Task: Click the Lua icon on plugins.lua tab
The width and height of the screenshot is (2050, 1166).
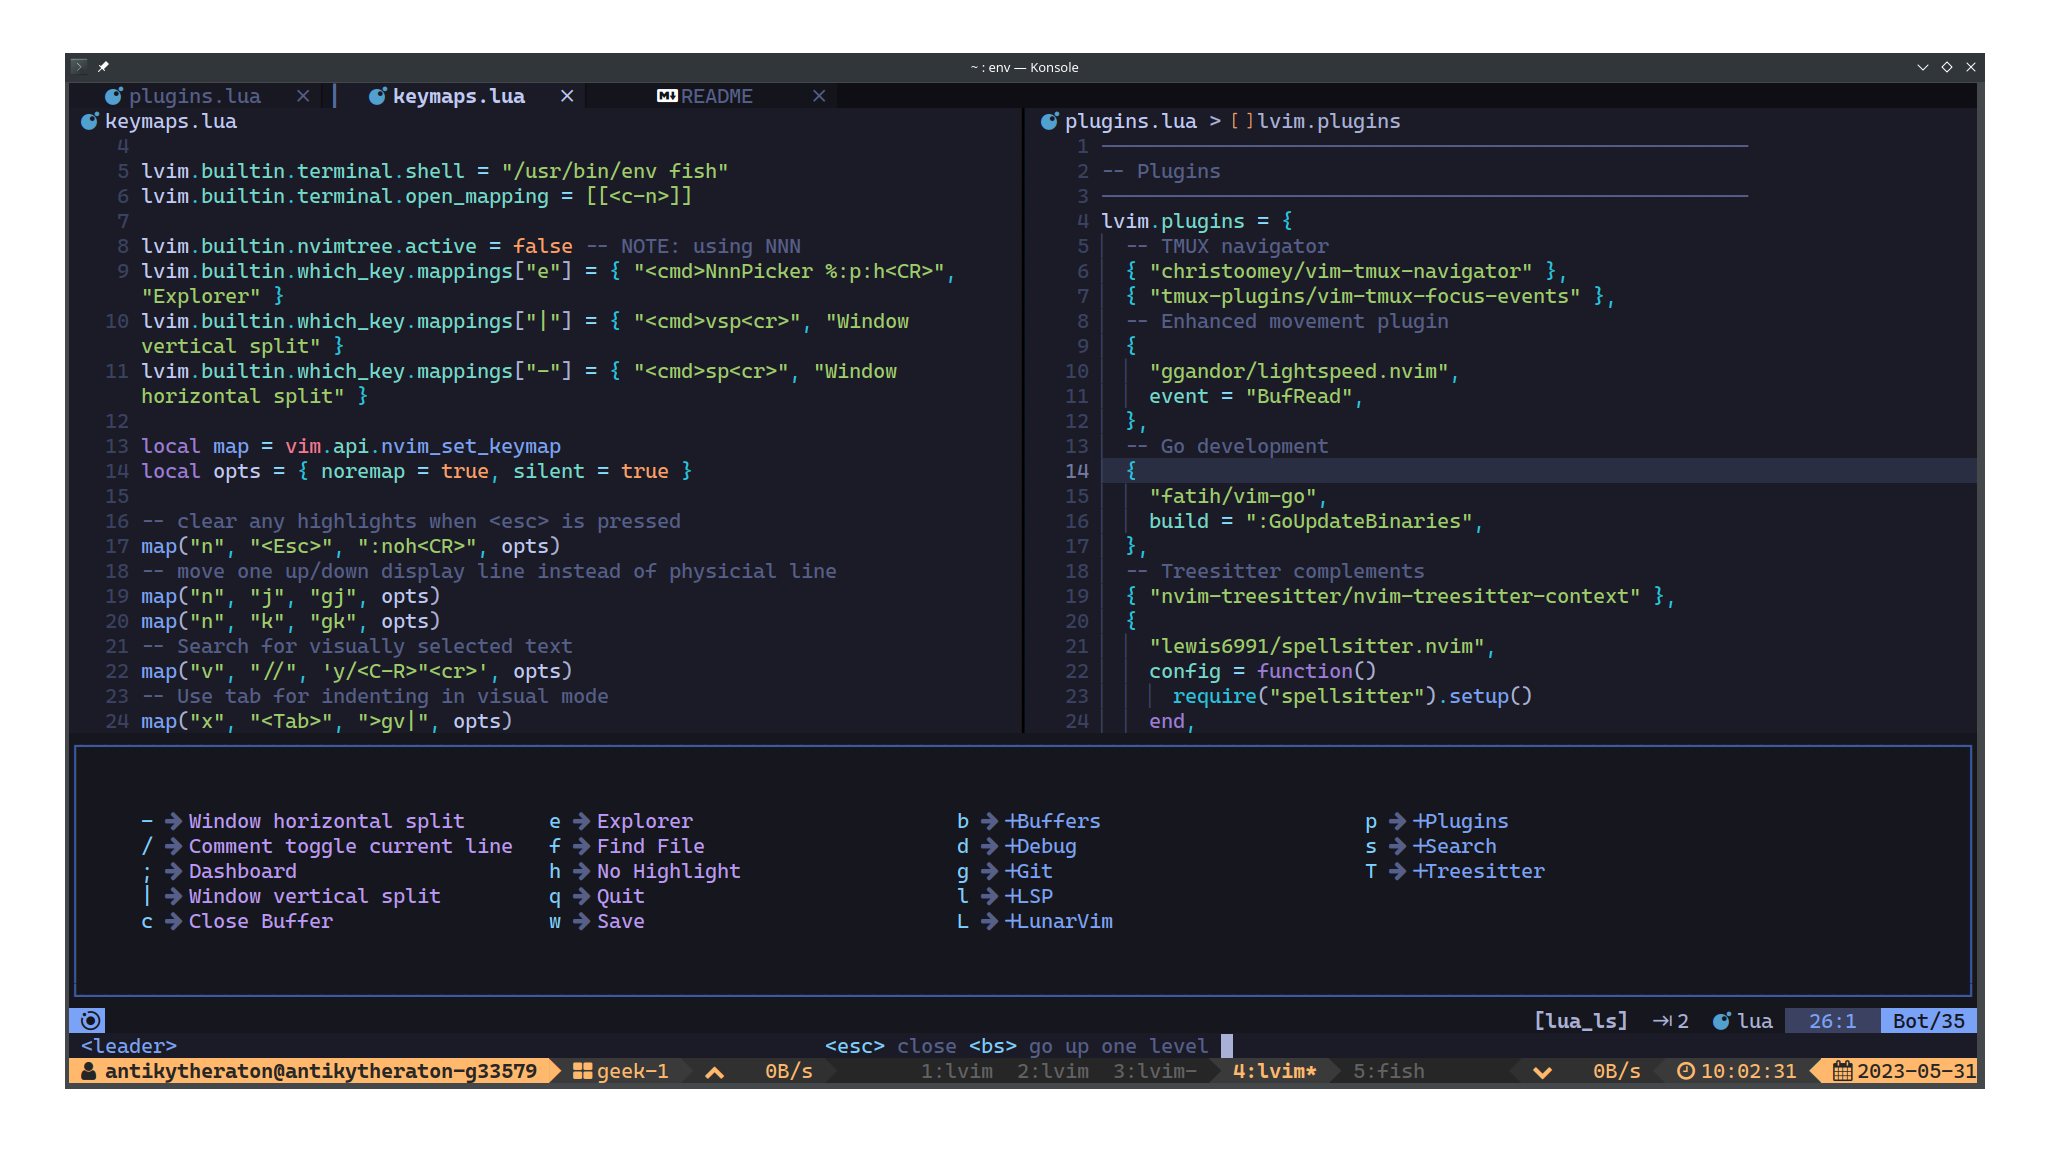Action: coord(114,96)
